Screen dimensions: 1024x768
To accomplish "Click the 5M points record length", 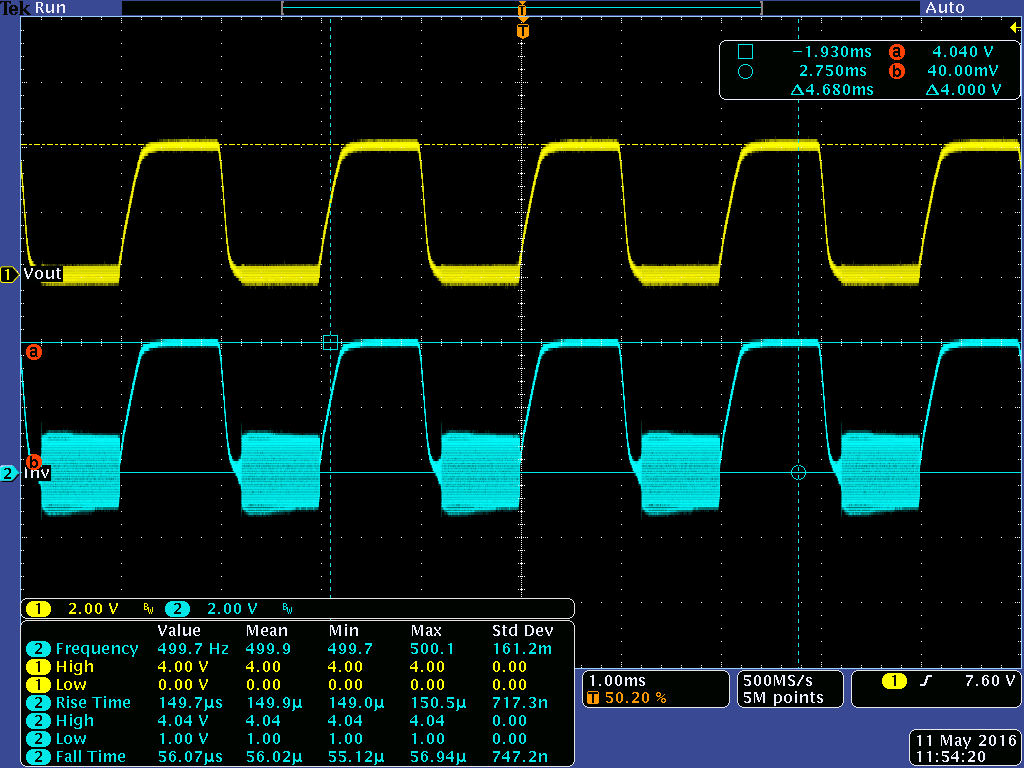I will pos(783,698).
